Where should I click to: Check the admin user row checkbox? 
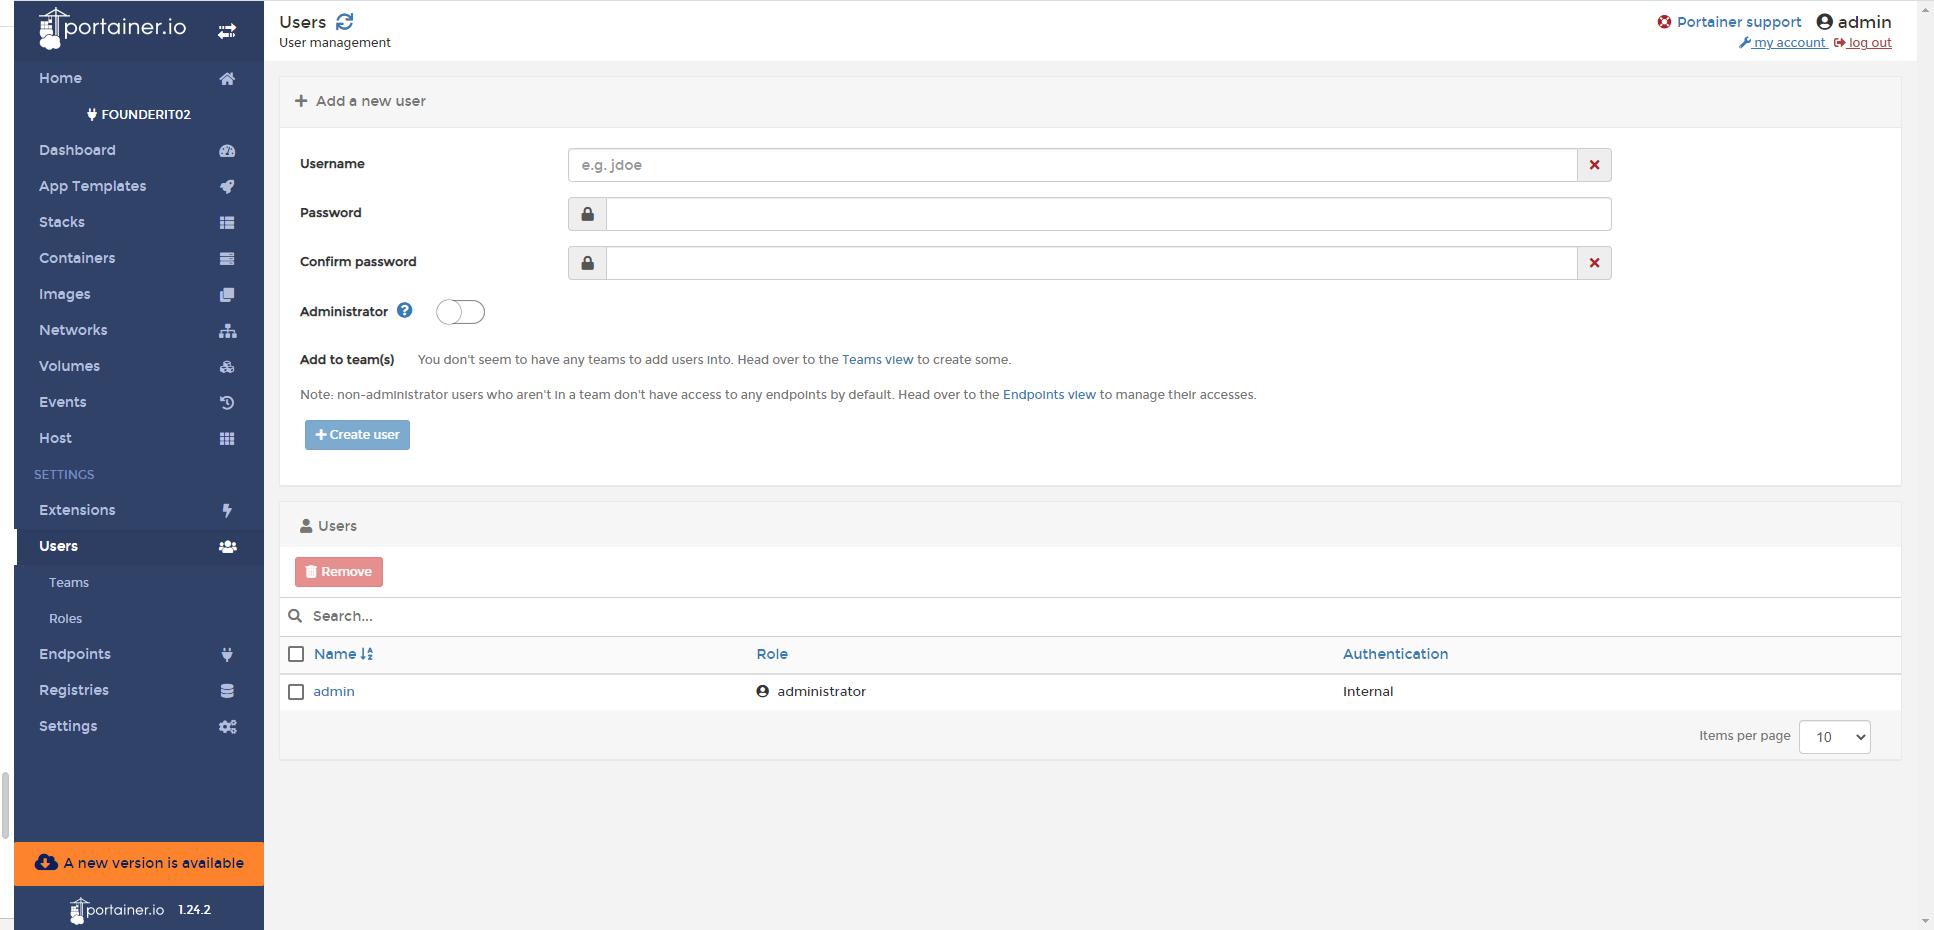[296, 691]
